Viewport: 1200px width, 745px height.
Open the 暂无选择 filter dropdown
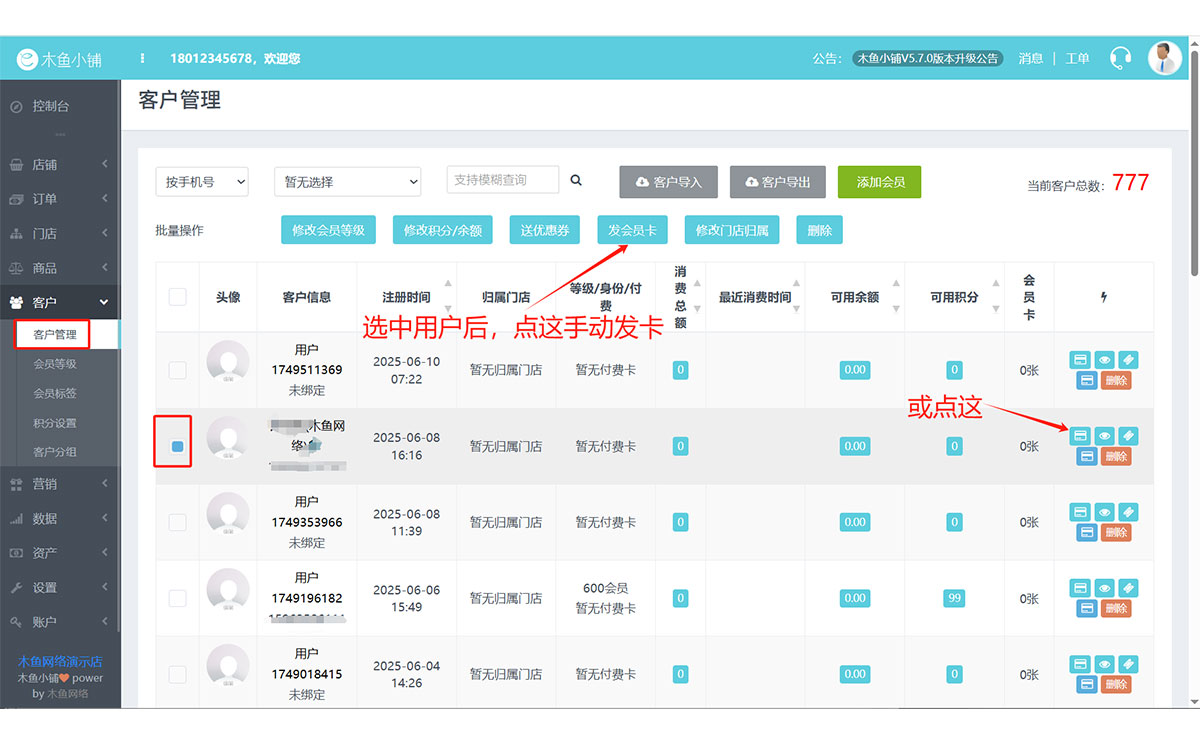pos(348,182)
